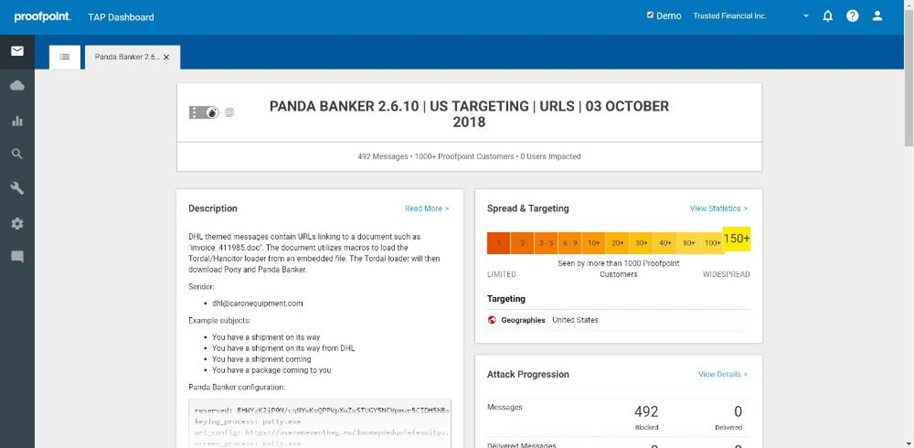
Task: Click the Proofpoint logo
Action: [42, 17]
